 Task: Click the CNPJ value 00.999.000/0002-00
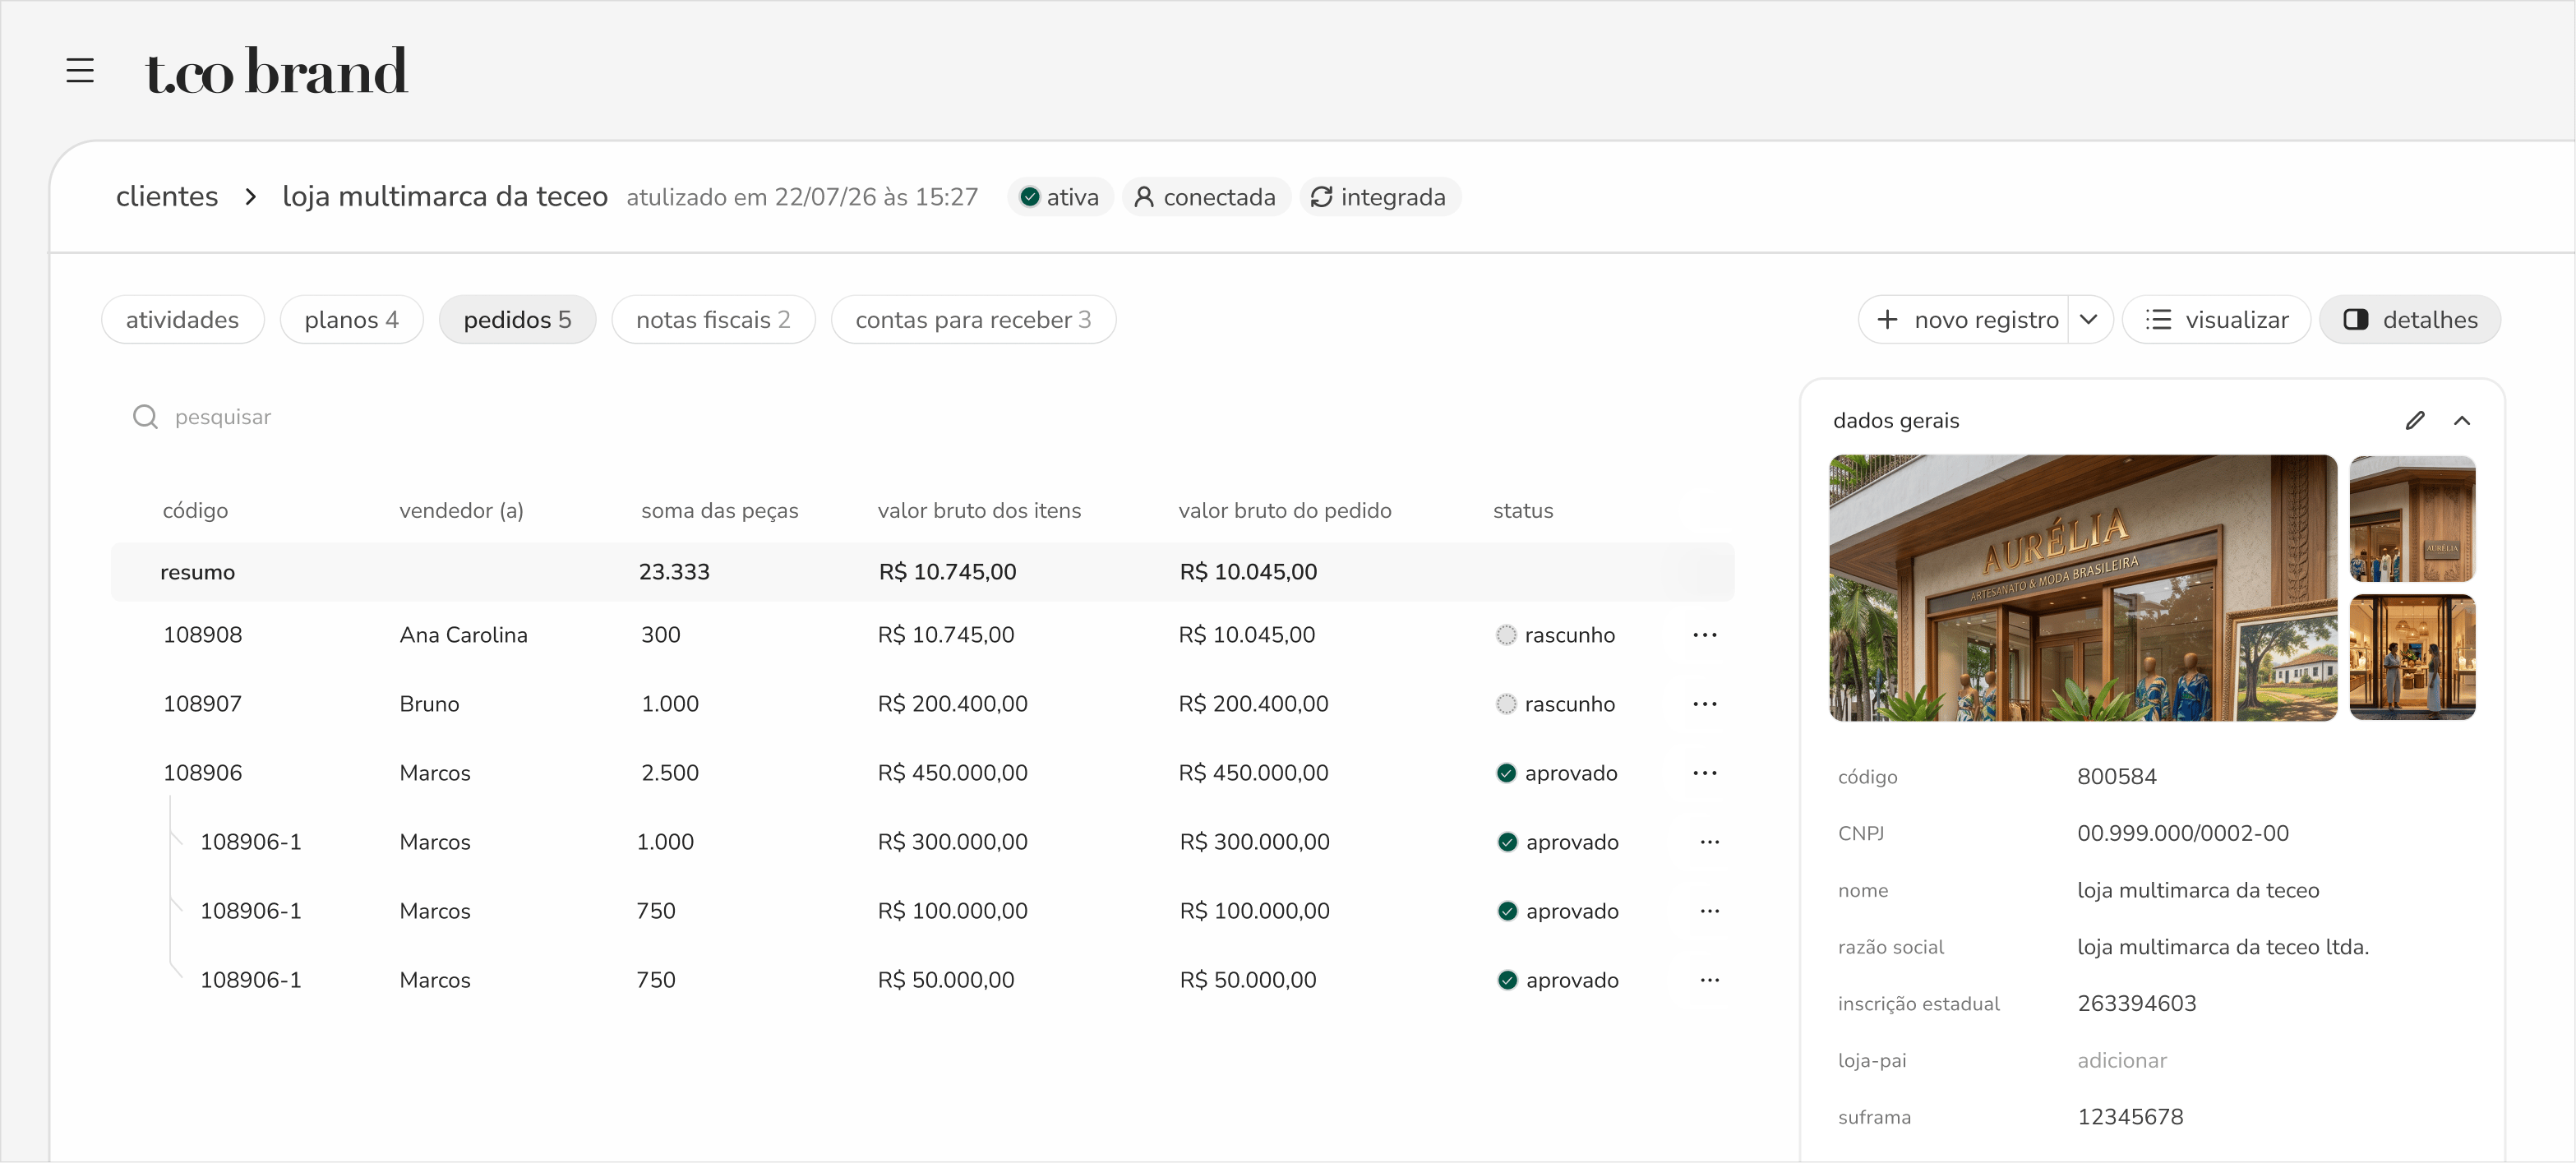pos(2183,834)
